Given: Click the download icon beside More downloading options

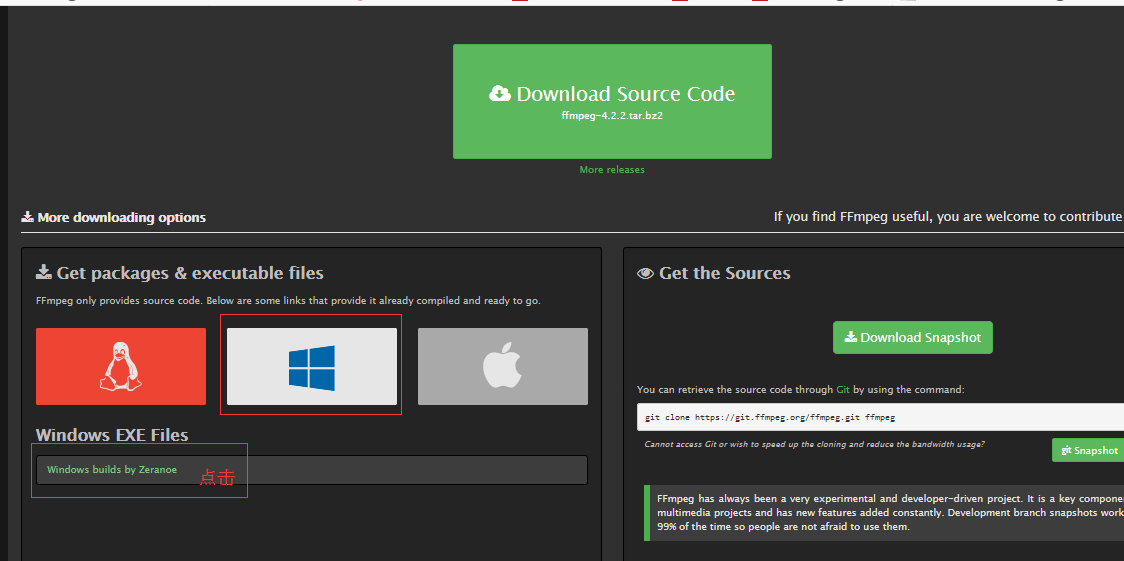Looking at the screenshot, I should (x=27, y=216).
